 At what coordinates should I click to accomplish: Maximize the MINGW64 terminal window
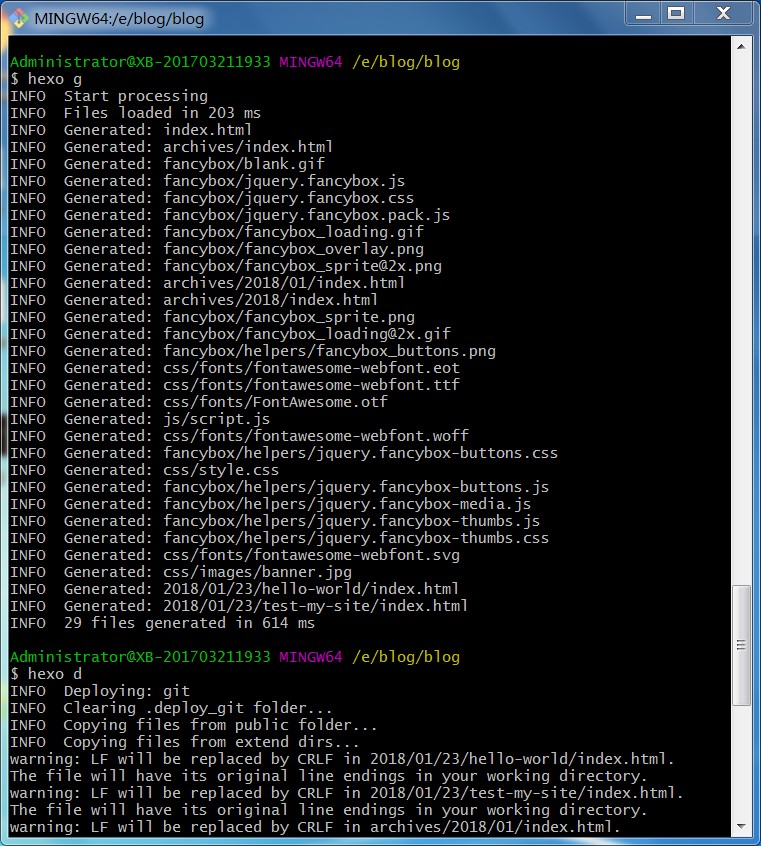point(676,13)
